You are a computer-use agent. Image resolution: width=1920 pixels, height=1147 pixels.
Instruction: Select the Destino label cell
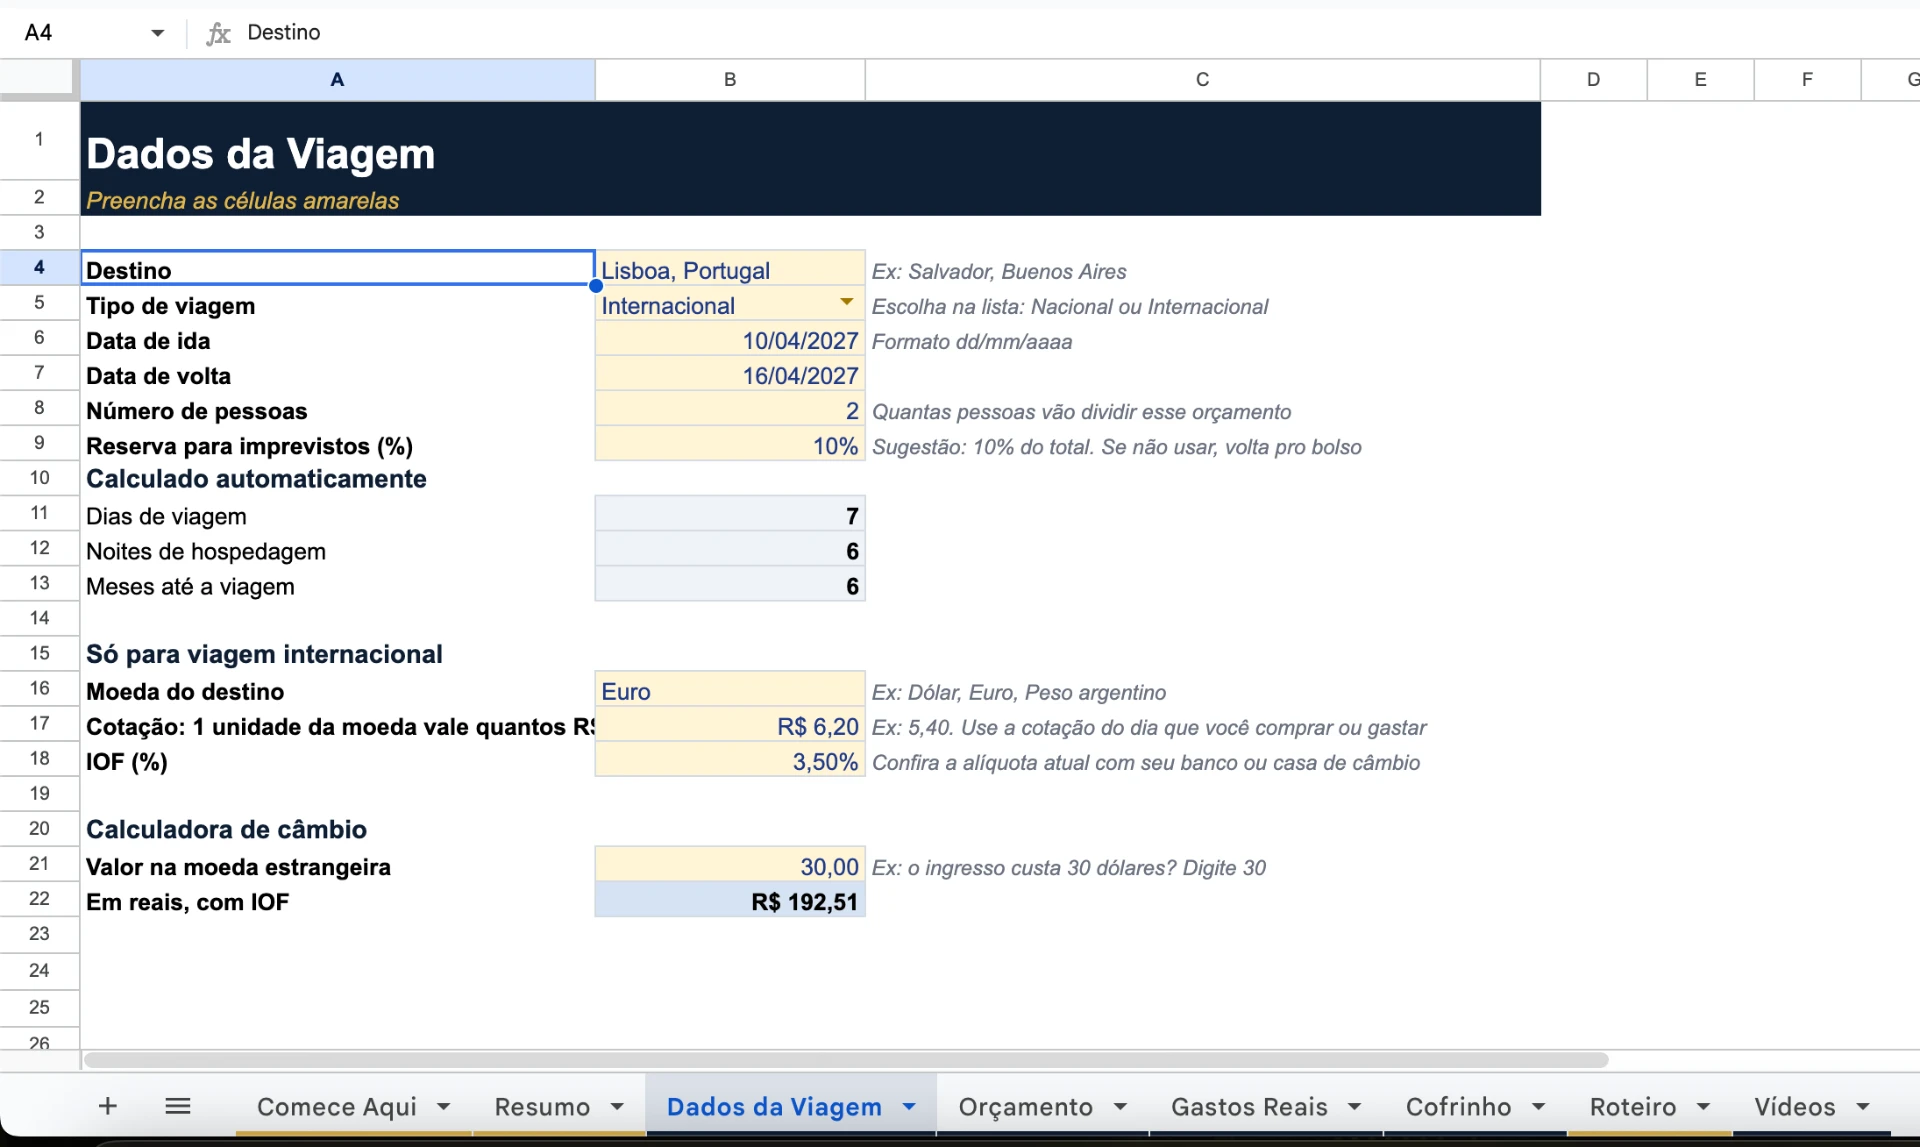tap(337, 268)
